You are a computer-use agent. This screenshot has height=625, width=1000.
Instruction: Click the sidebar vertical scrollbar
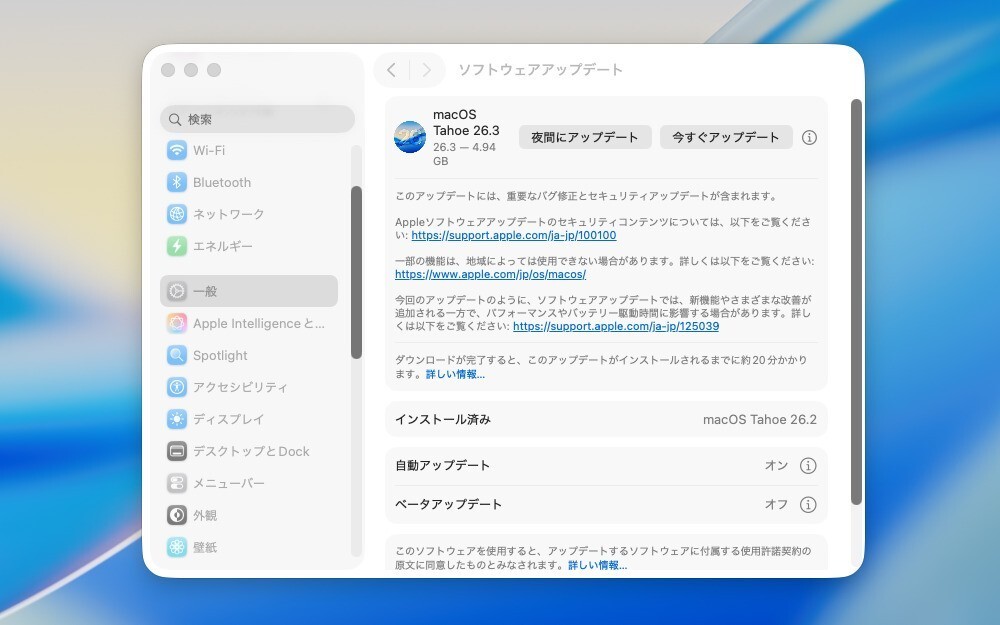tap(357, 272)
